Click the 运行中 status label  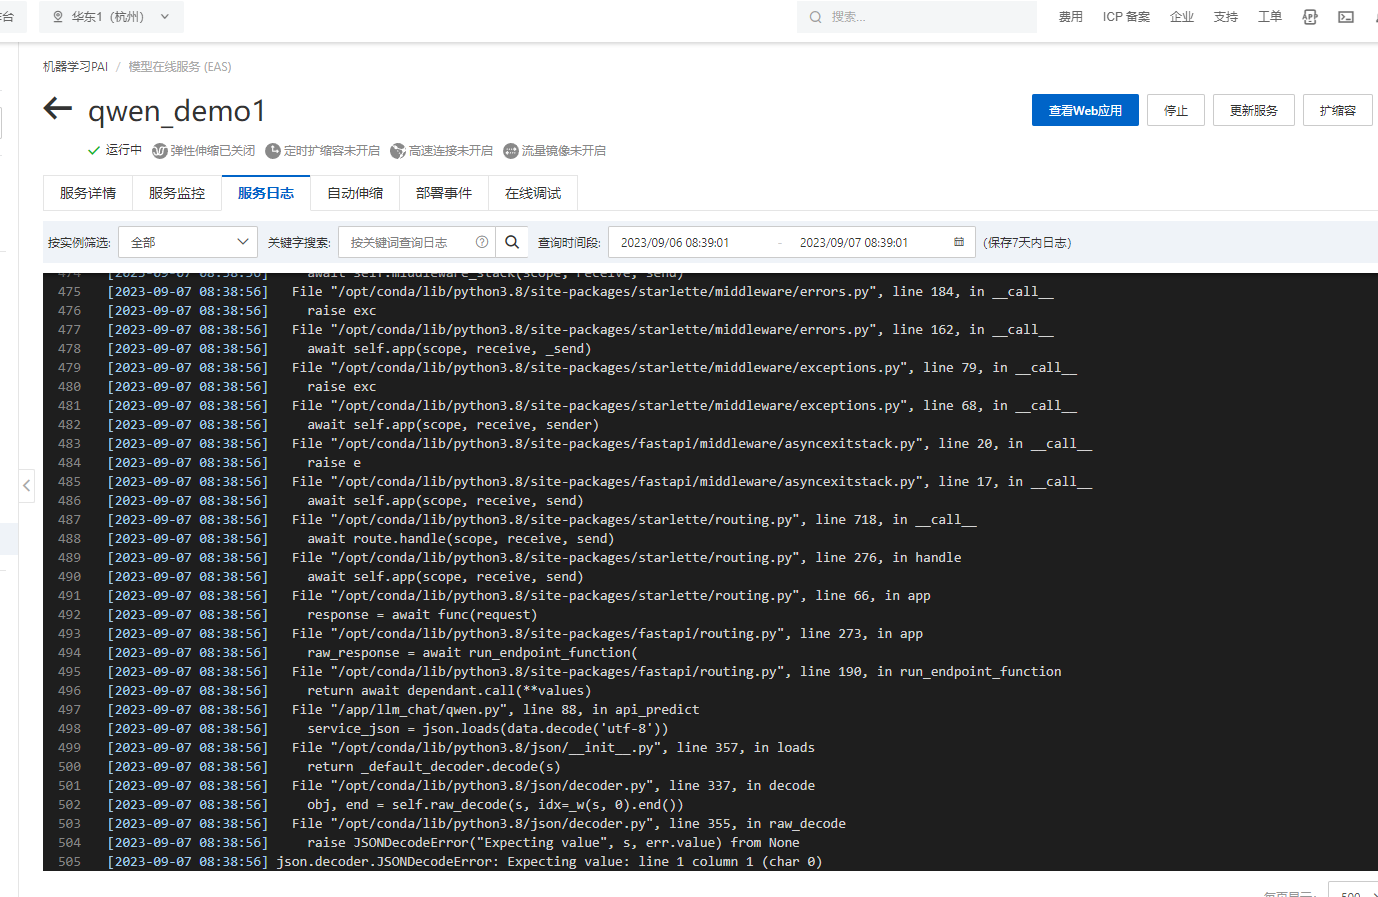(x=124, y=150)
